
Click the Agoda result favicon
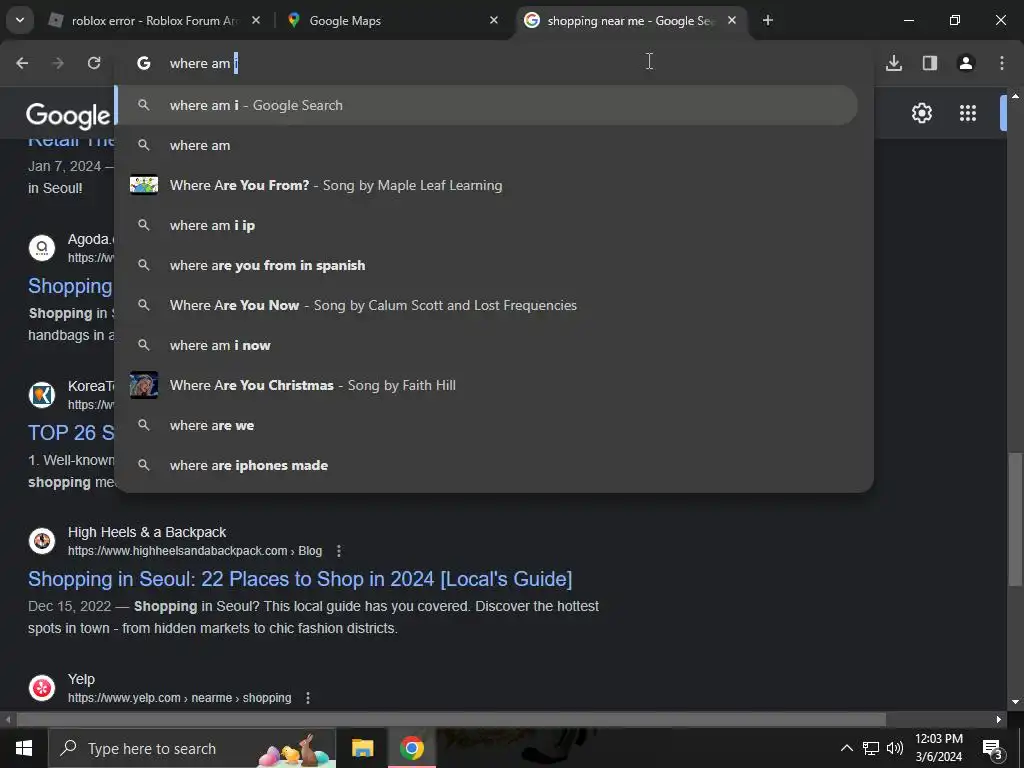click(x=42, y=248)
